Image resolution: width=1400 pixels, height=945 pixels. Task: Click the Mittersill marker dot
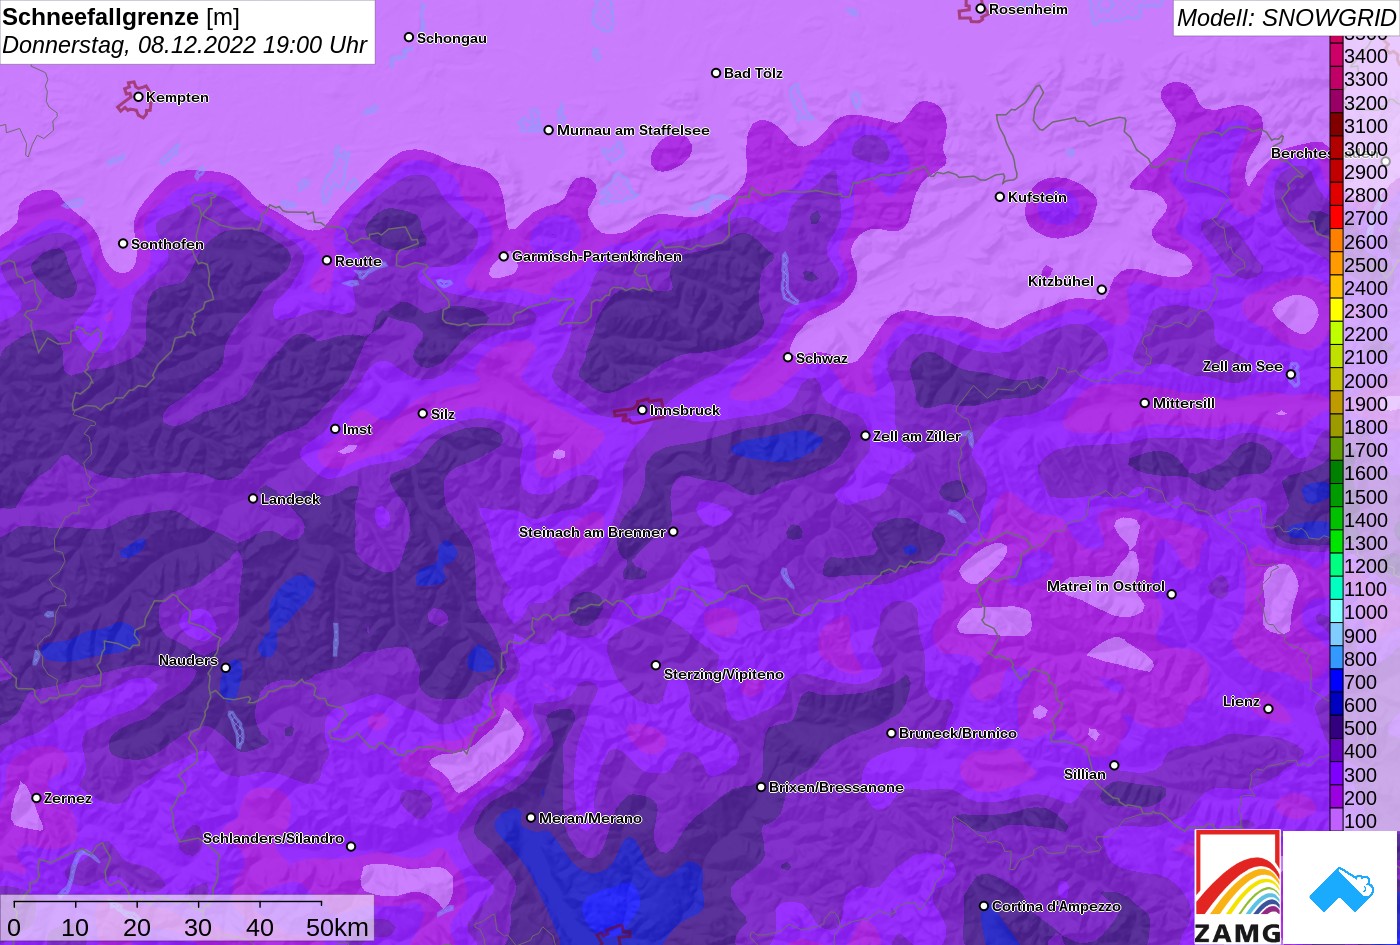pos(1145,403)
